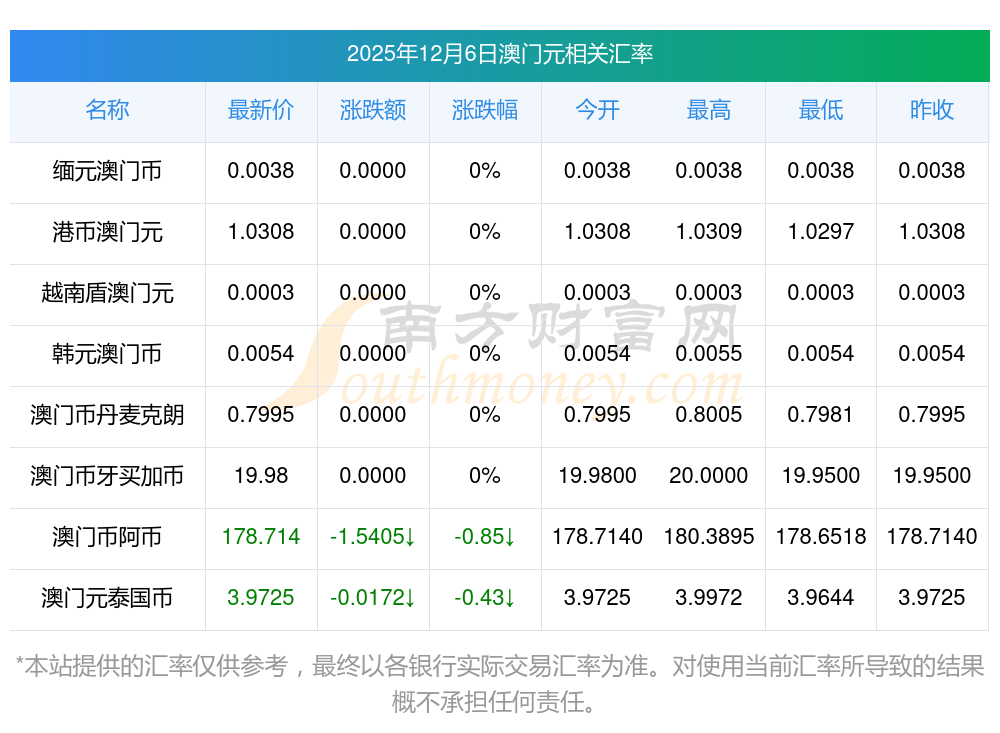Click the 涨跌额 column header

click(x=373, y=110)
